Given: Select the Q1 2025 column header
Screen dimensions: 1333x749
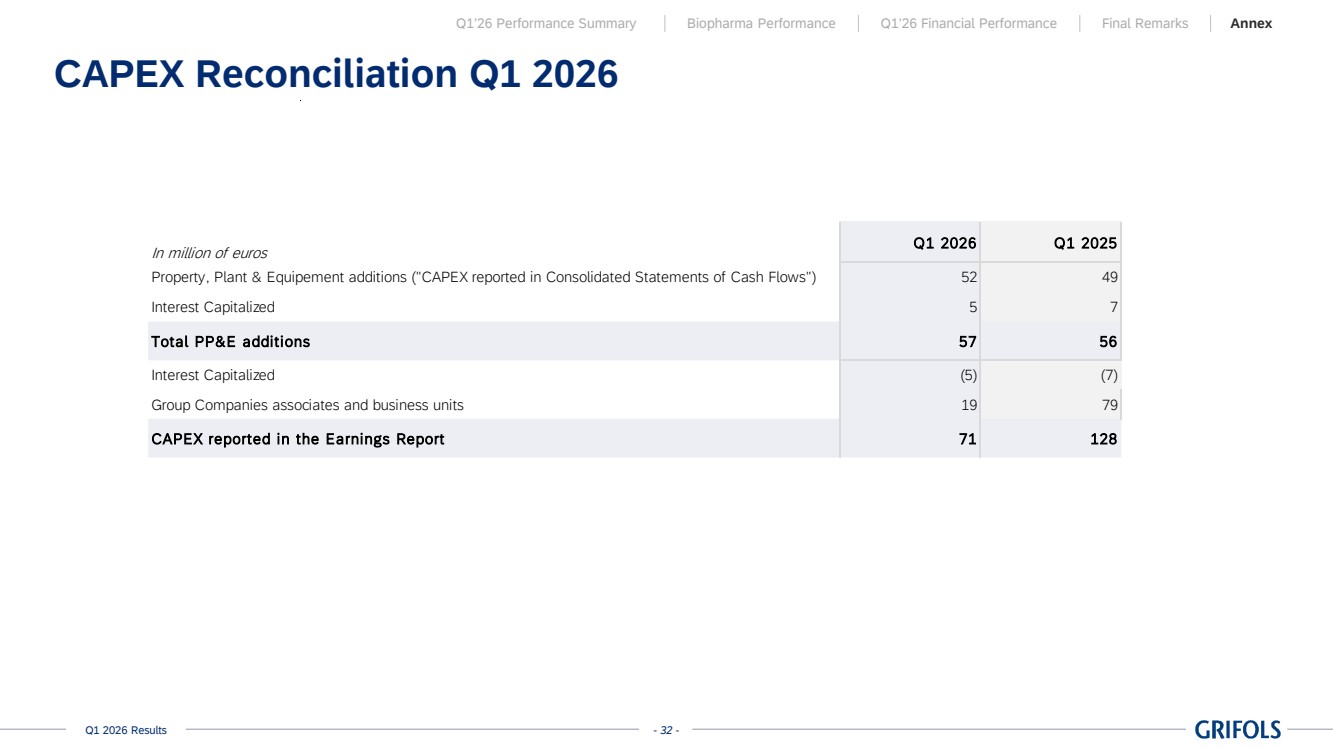Looking at the screenshot, I should coord(1085,243).
